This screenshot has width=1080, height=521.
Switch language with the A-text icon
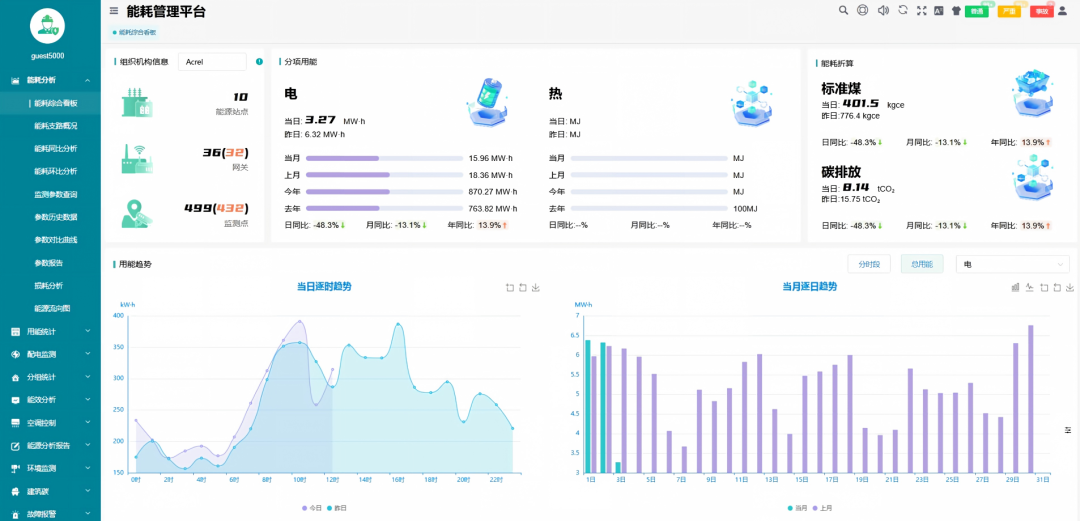(x=938, y=10)
